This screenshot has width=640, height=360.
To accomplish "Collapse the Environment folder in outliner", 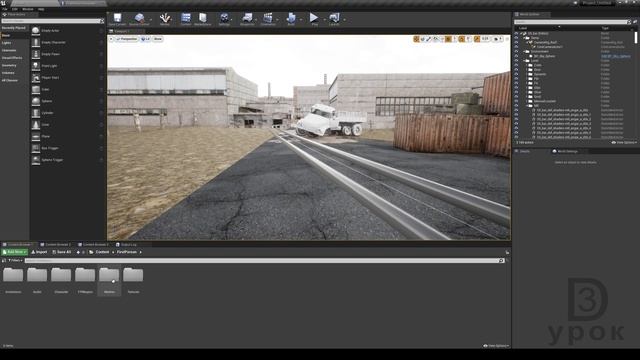I will (525, 51).
